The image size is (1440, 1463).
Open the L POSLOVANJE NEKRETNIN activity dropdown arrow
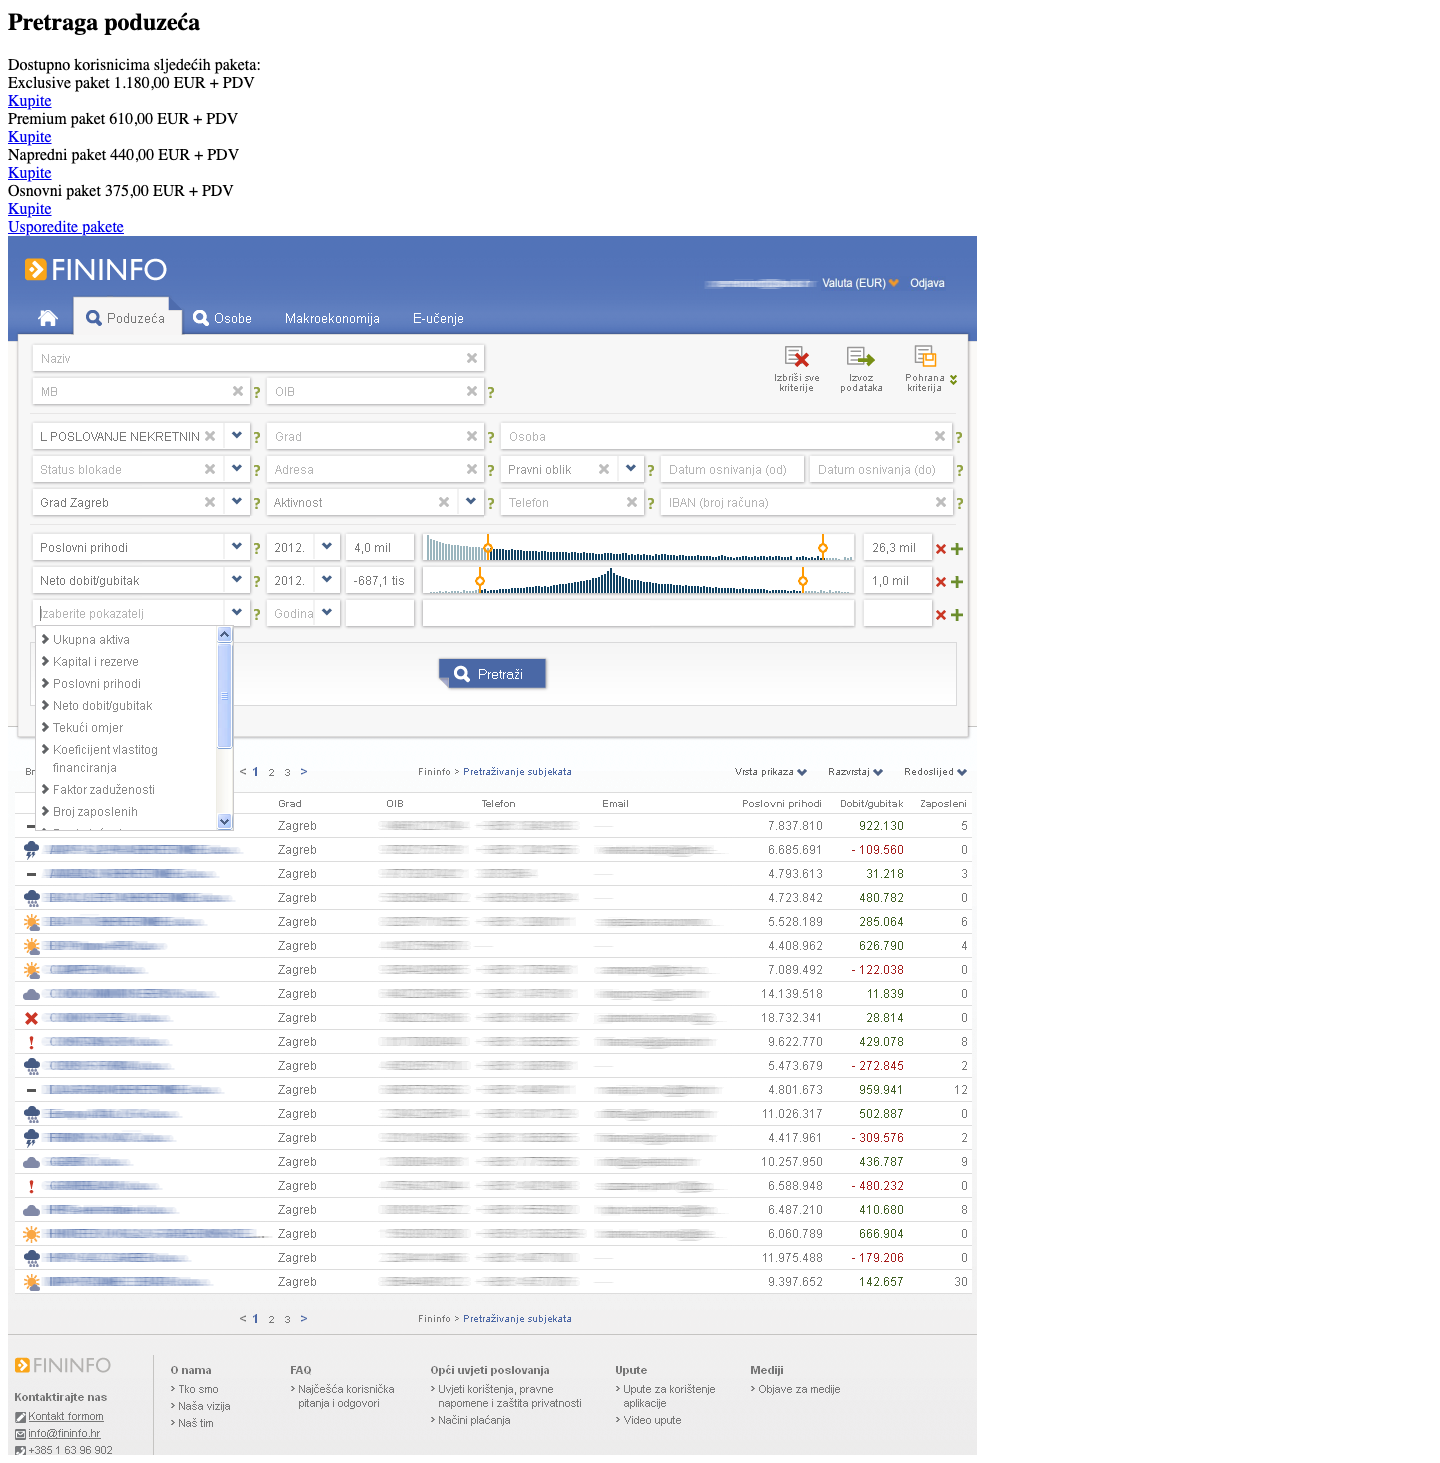(x=237, y=436)
